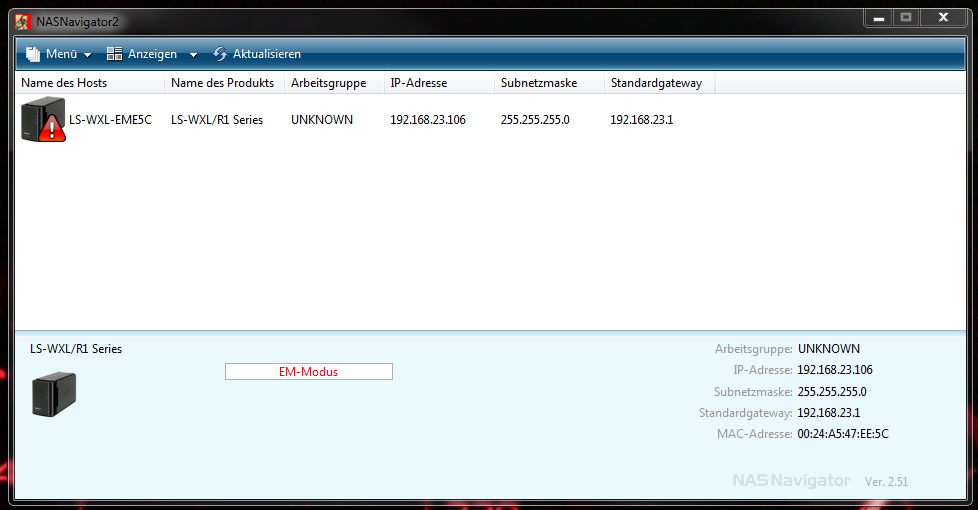Expand the Anzeigen dropdown arrow
Image resolution: width=978 pixels, height=510 pixels.
193,55
